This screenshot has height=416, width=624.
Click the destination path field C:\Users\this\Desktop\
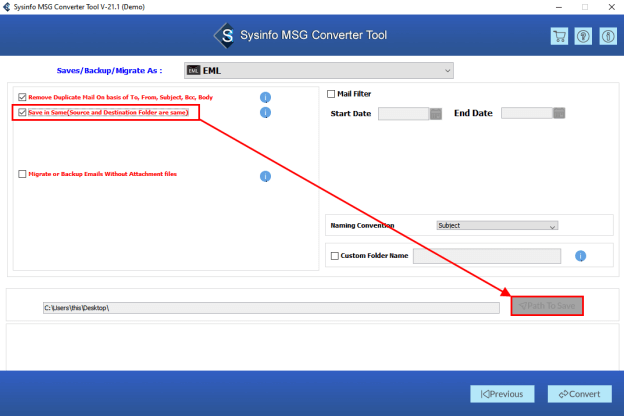coord(271,308)
